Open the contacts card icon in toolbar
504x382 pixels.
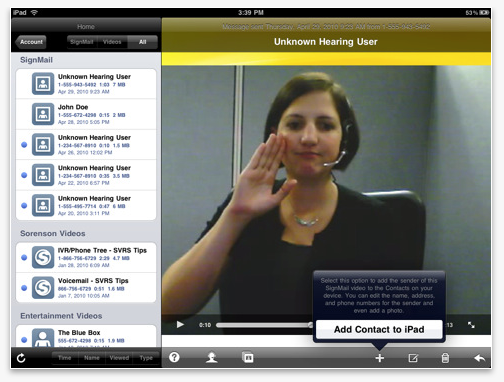(x=248, y=357)
